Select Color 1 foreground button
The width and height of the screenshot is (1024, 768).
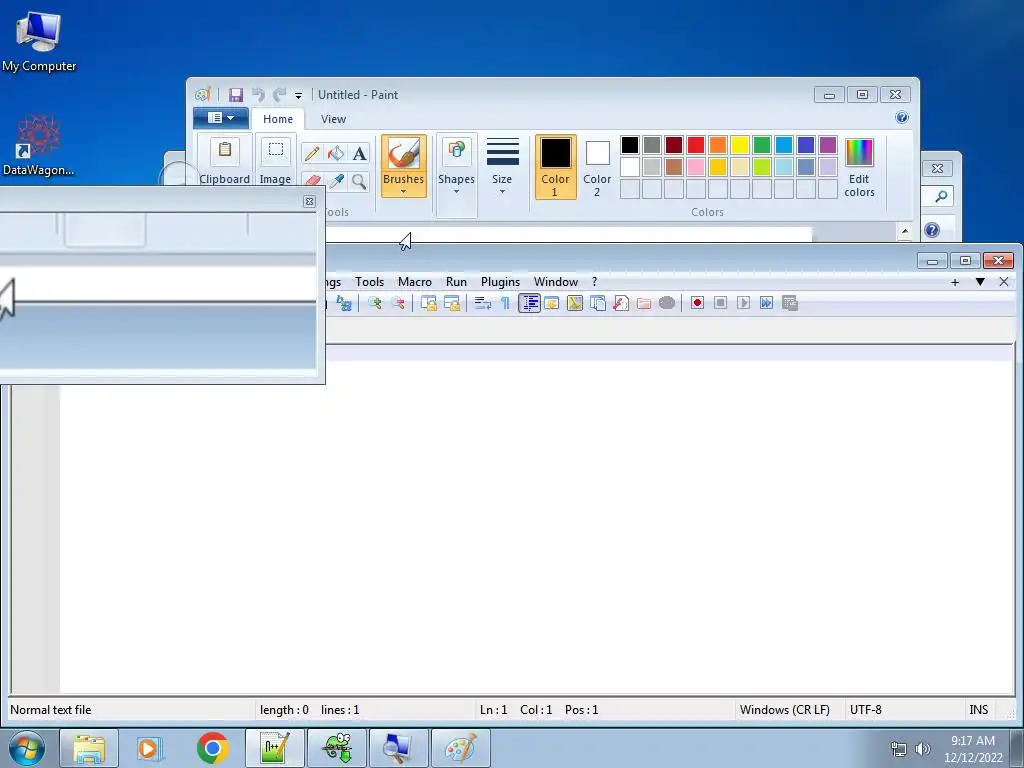pos(555,167)
